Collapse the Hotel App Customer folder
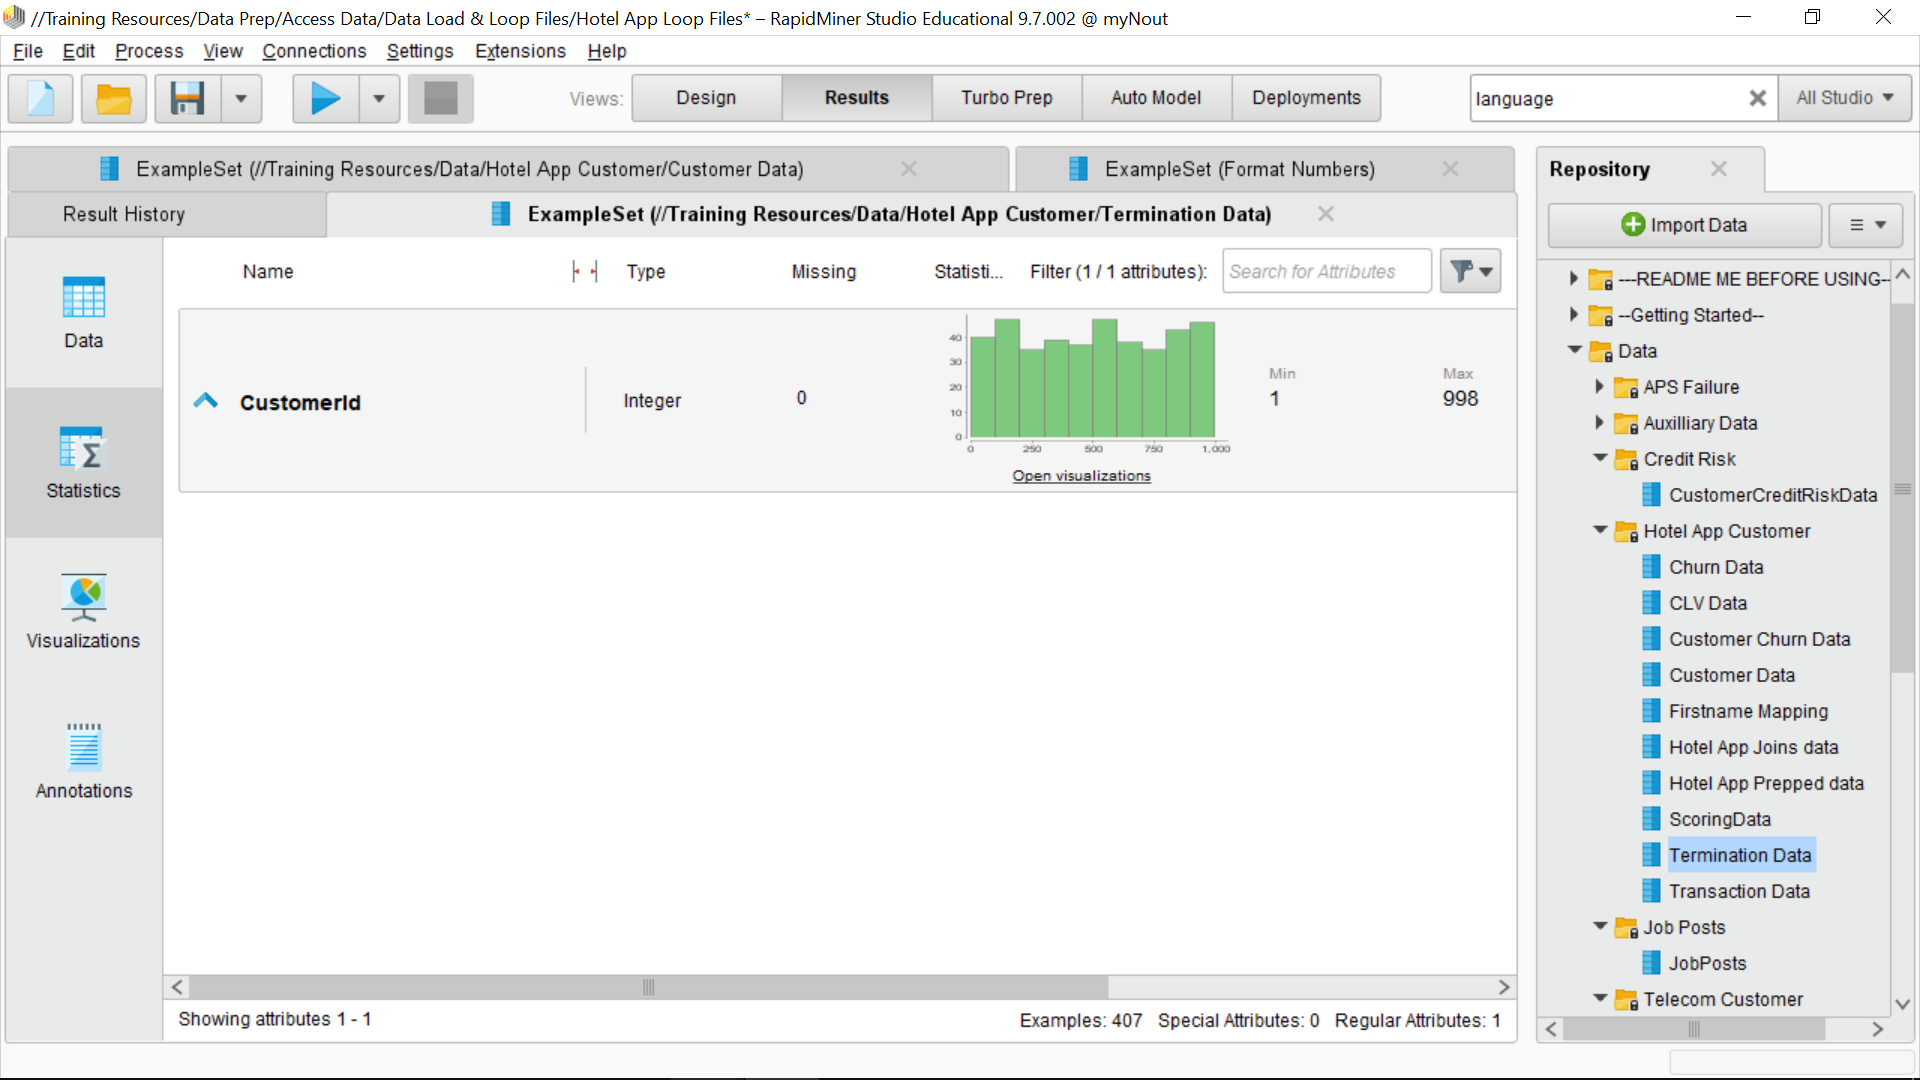 point(1600,530)
